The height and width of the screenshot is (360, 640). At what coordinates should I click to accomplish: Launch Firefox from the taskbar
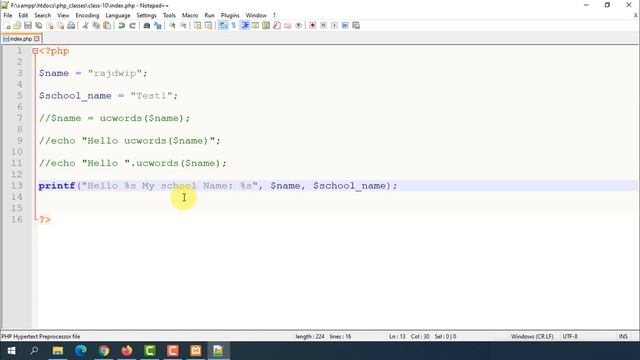click(x=127, y=351)
